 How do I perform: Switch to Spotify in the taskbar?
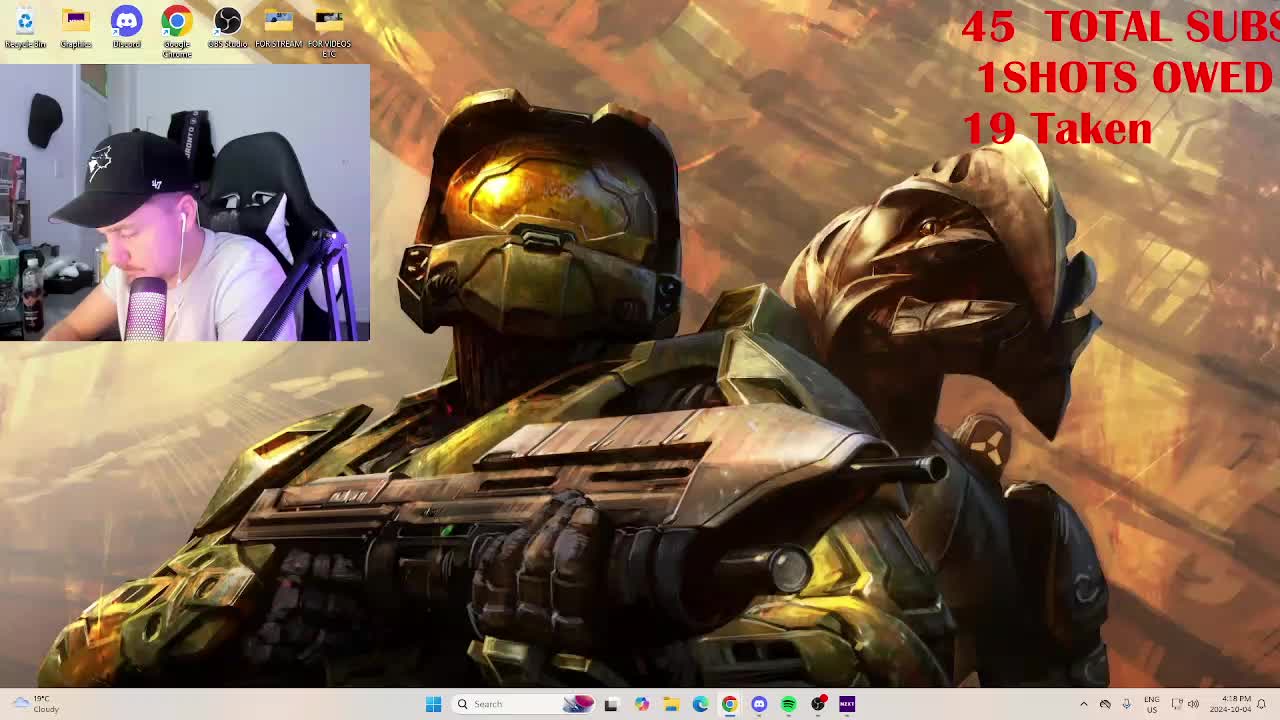point(788,704)
